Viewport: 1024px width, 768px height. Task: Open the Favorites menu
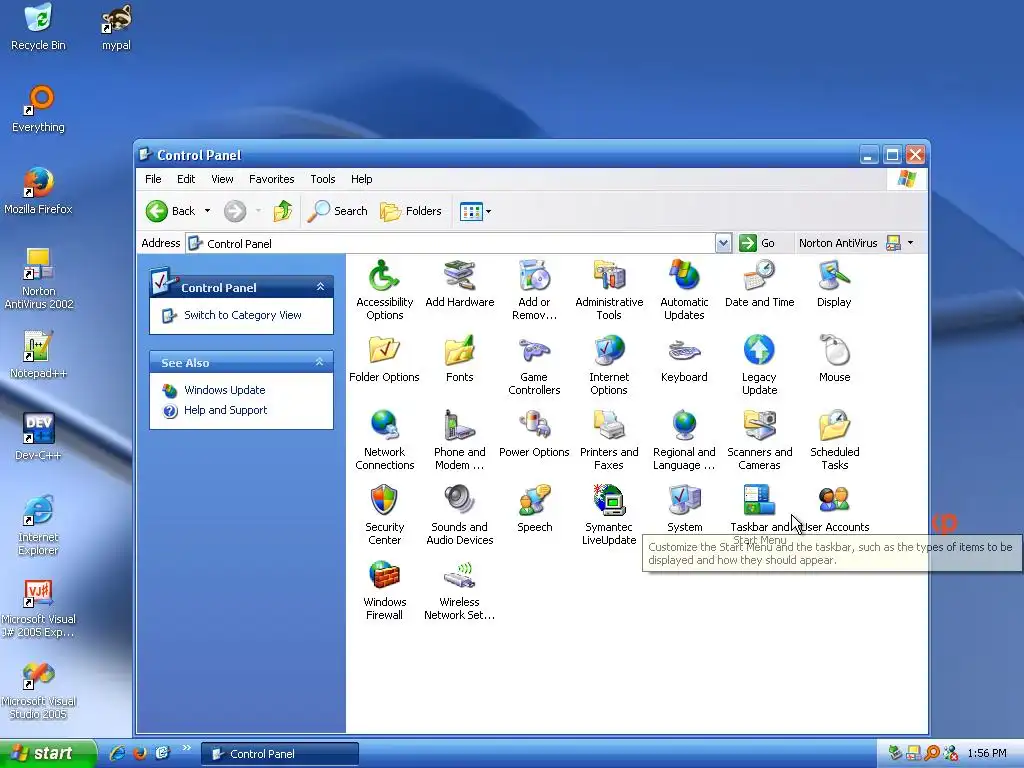272,179
